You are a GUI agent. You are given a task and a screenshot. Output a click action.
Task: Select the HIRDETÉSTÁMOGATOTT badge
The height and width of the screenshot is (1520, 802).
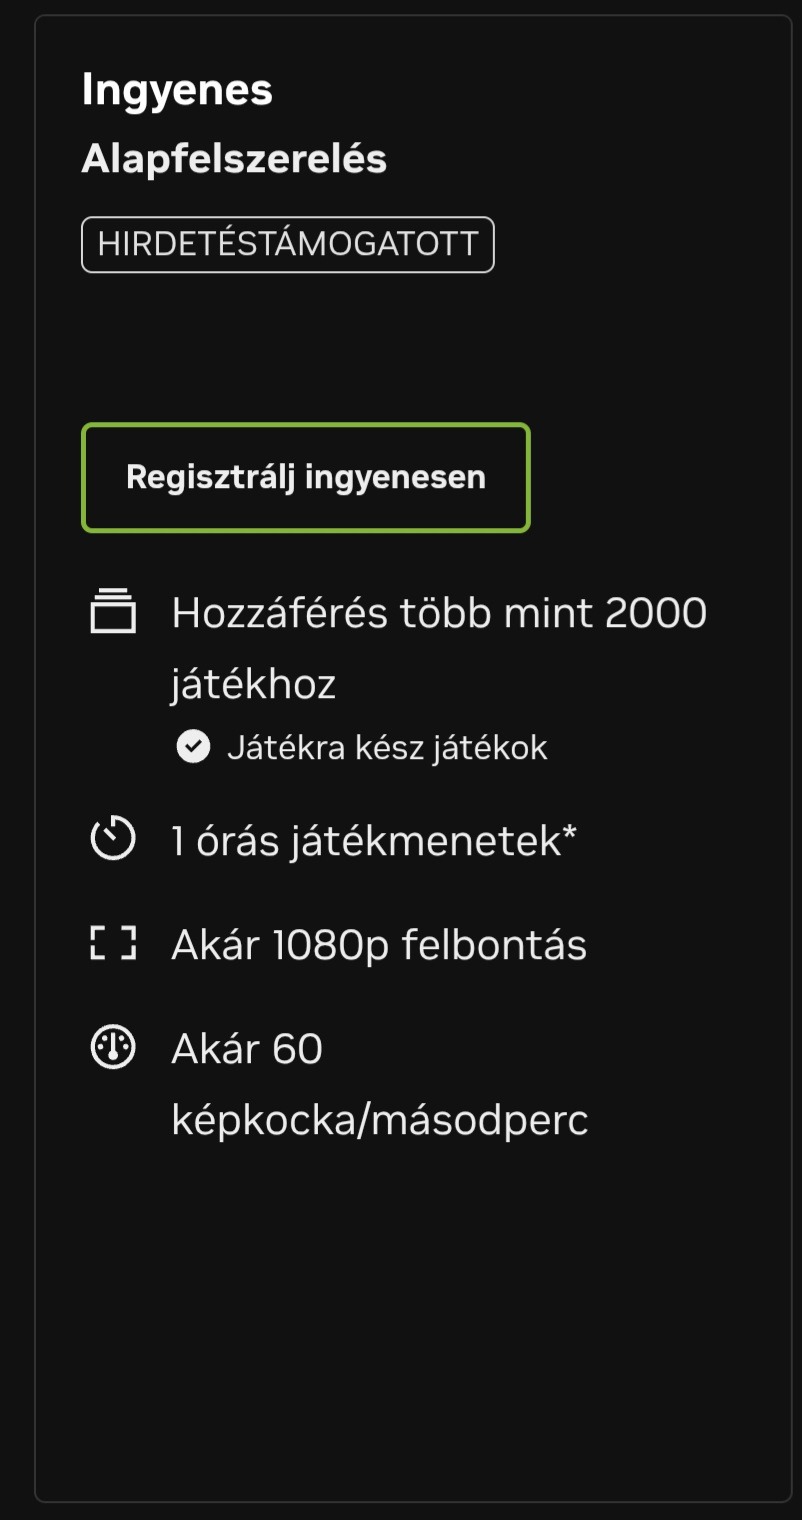tap(287, 245)
